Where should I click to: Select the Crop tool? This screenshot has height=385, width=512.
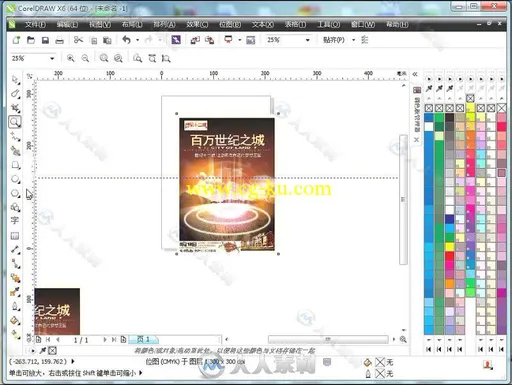15,108
